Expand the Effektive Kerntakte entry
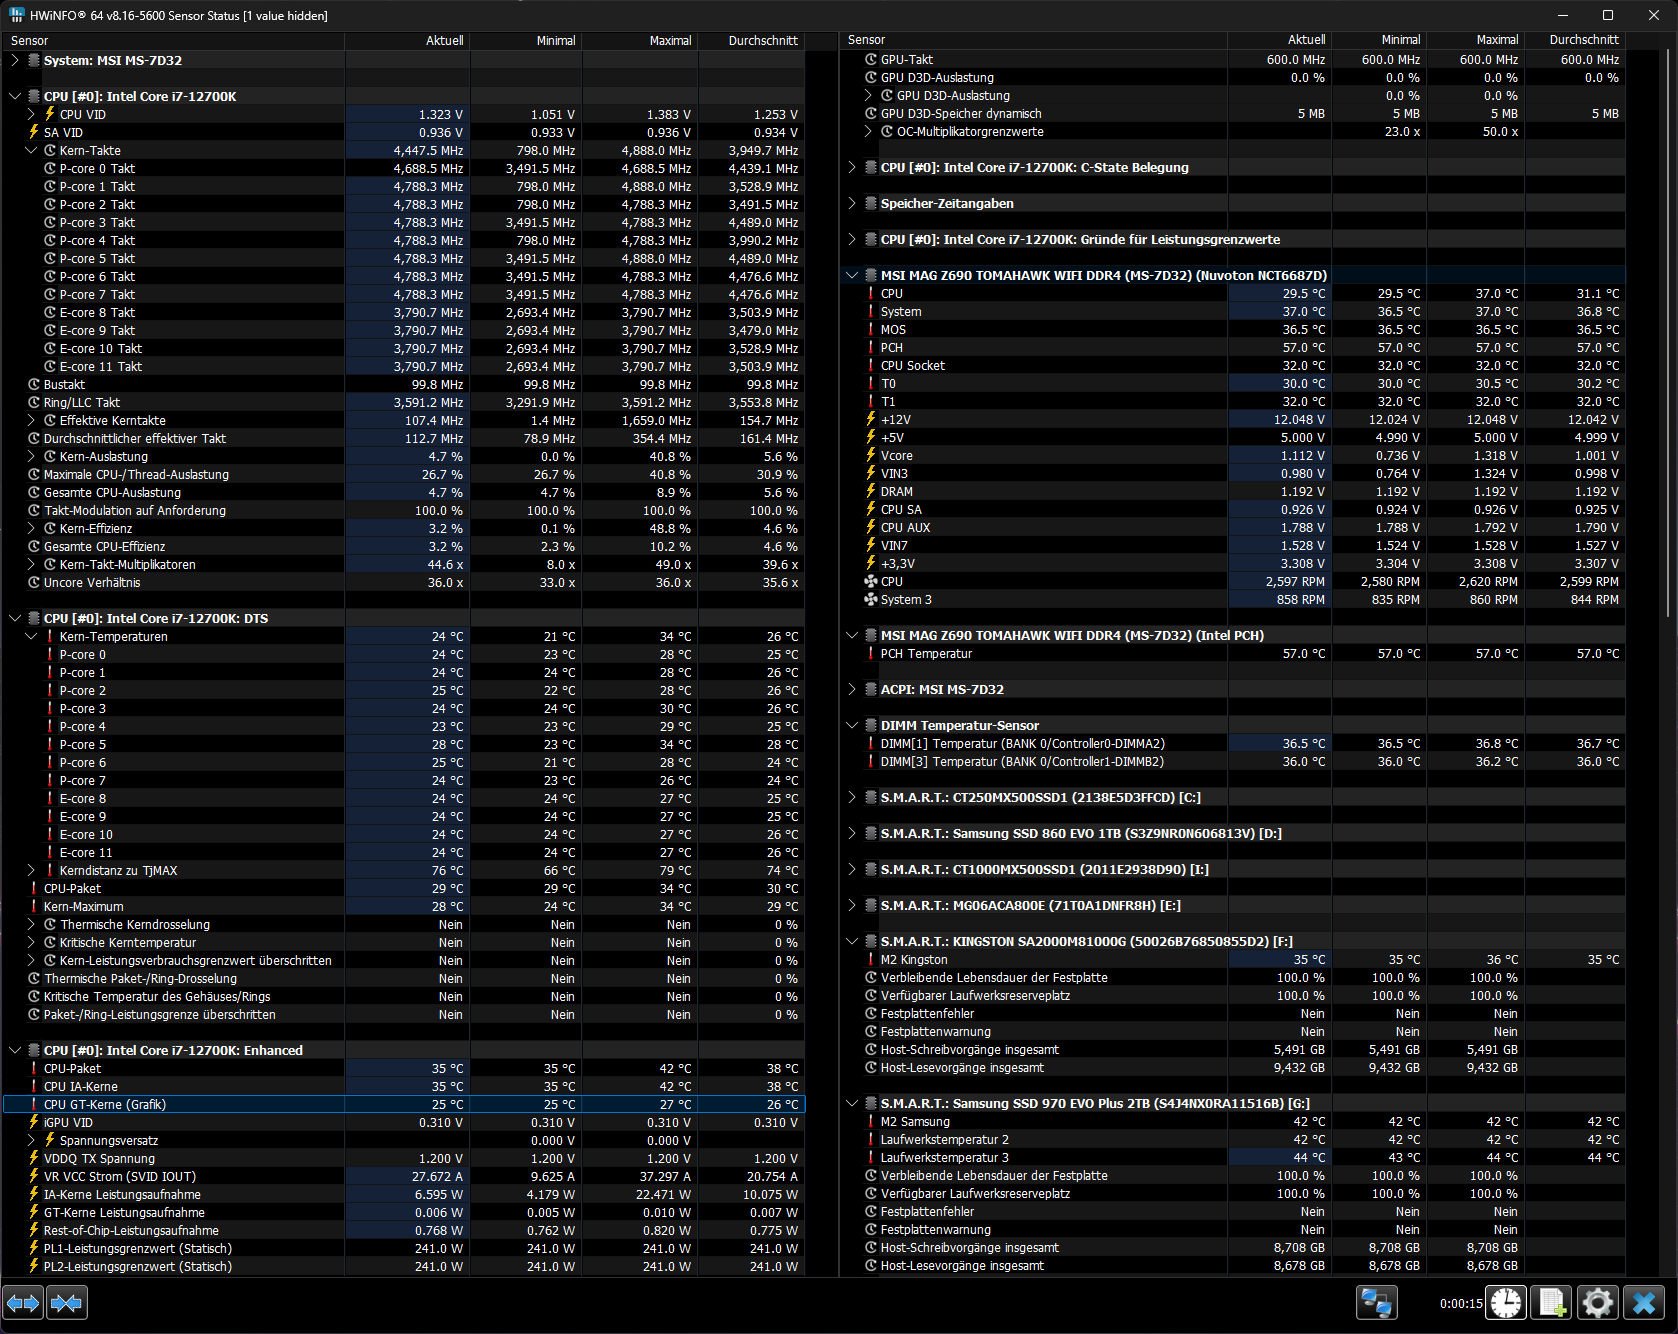Image resolution: width=1678 pixels, height=1334 pixels. [31, 421]
